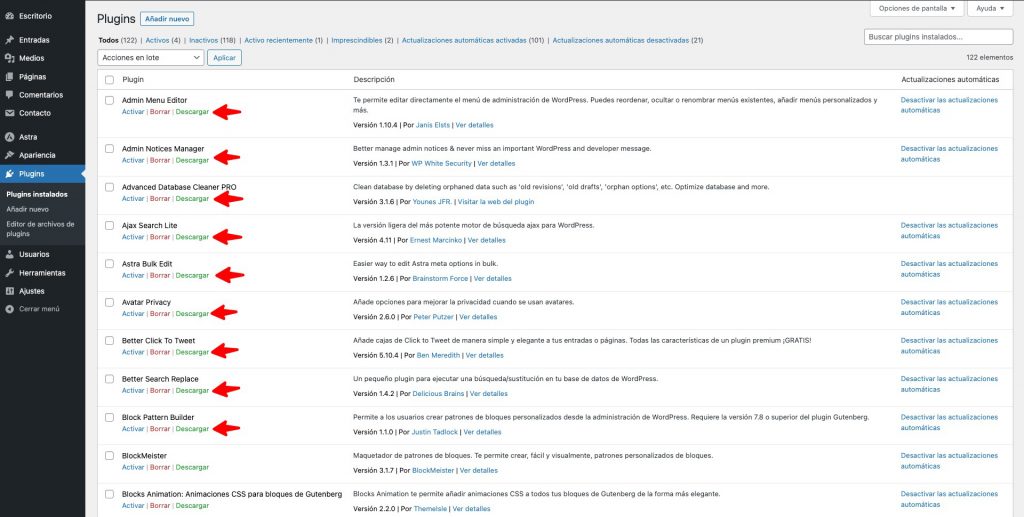Download the BlockMeister plugin
The image size is (1024, 517).
tap(192, 467)
